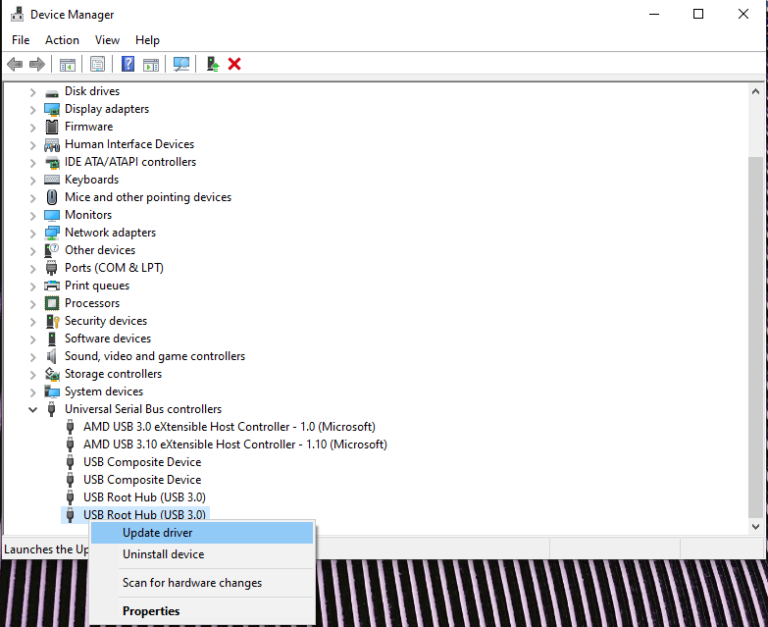Select the Security devices key icon
The width and height of the screenshot is (768, 627).
52,321
